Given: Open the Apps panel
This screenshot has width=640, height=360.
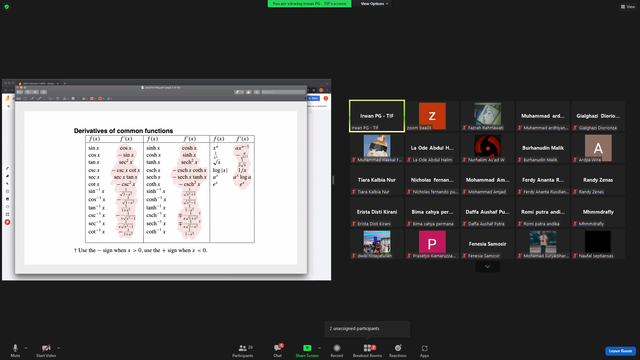Looking at the screenshot, I should point(424,350).
